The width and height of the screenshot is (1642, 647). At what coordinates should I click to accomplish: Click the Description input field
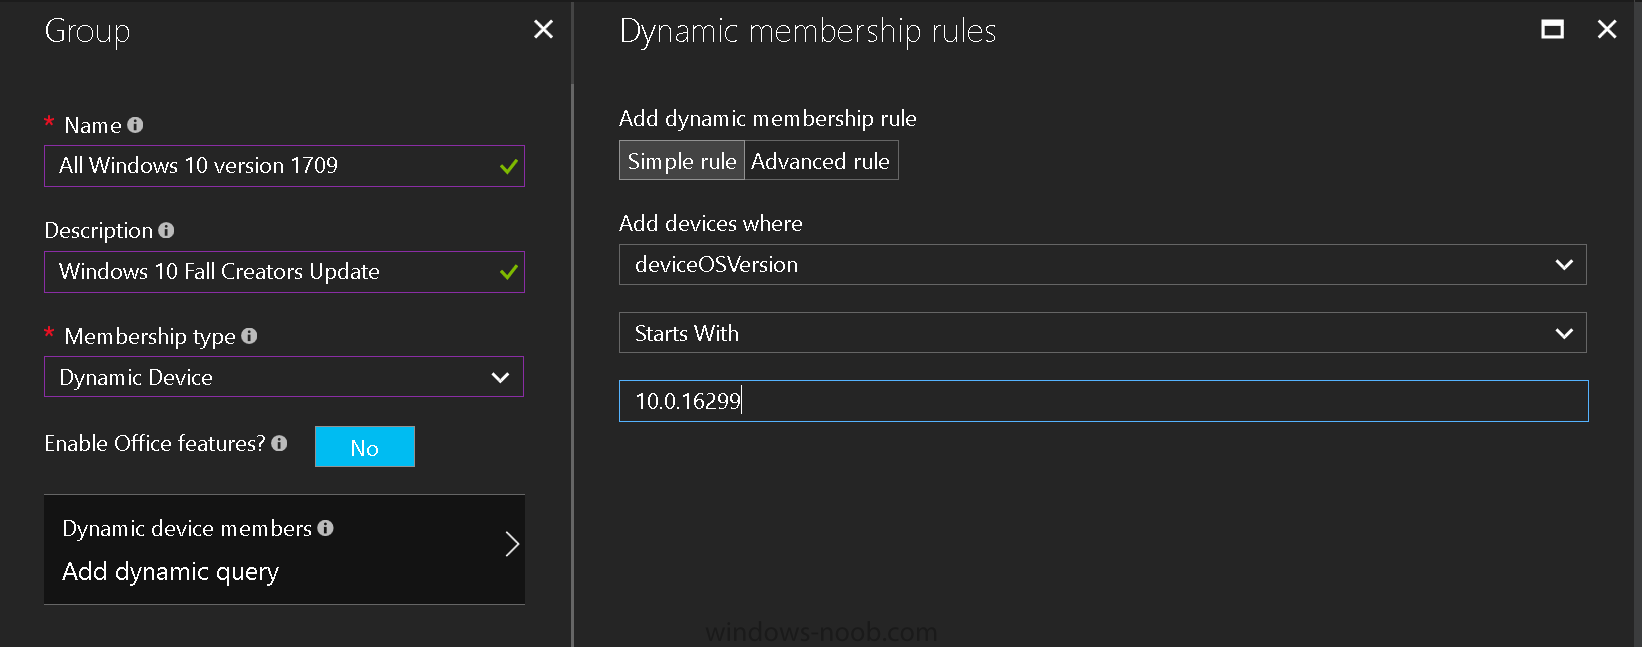coord(284,272)
